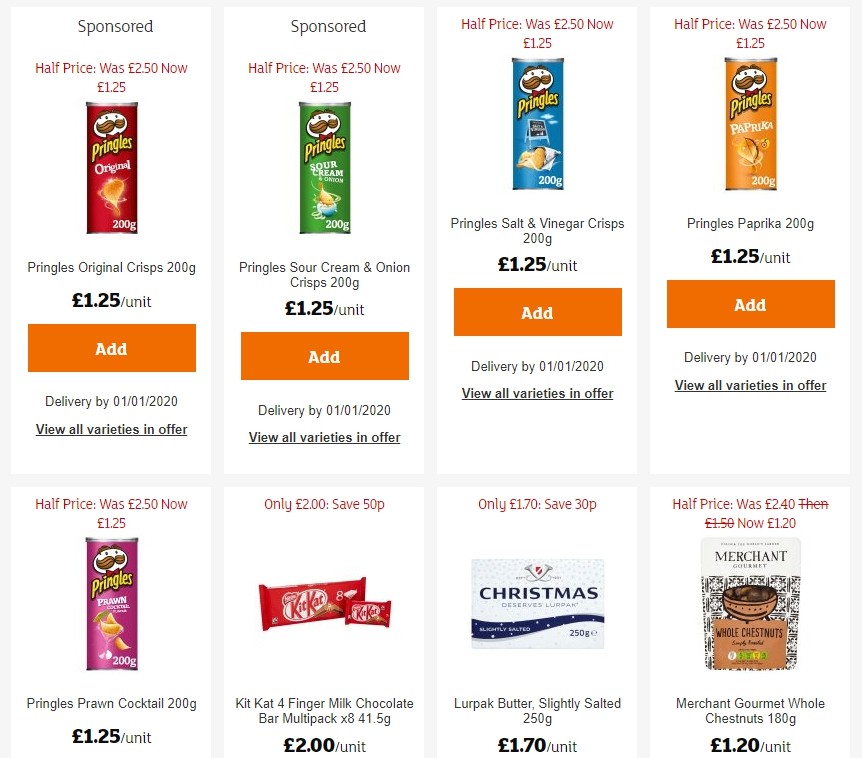View all varieties in Sour Cream offer
Image resolution: width=862 pixels, height=758 pixels.
pos(324,437)
